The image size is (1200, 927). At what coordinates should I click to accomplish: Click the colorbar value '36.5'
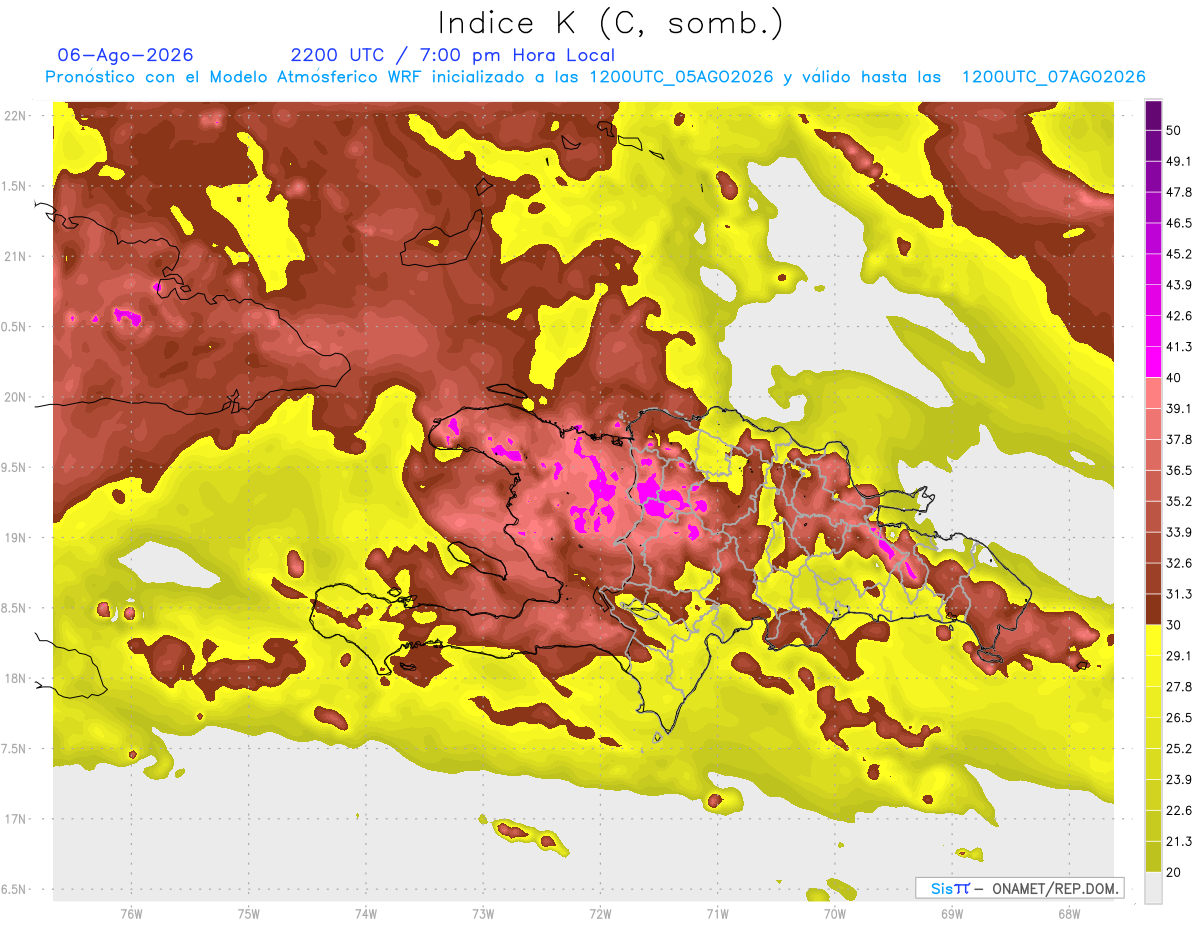(x=1179, y=471)
